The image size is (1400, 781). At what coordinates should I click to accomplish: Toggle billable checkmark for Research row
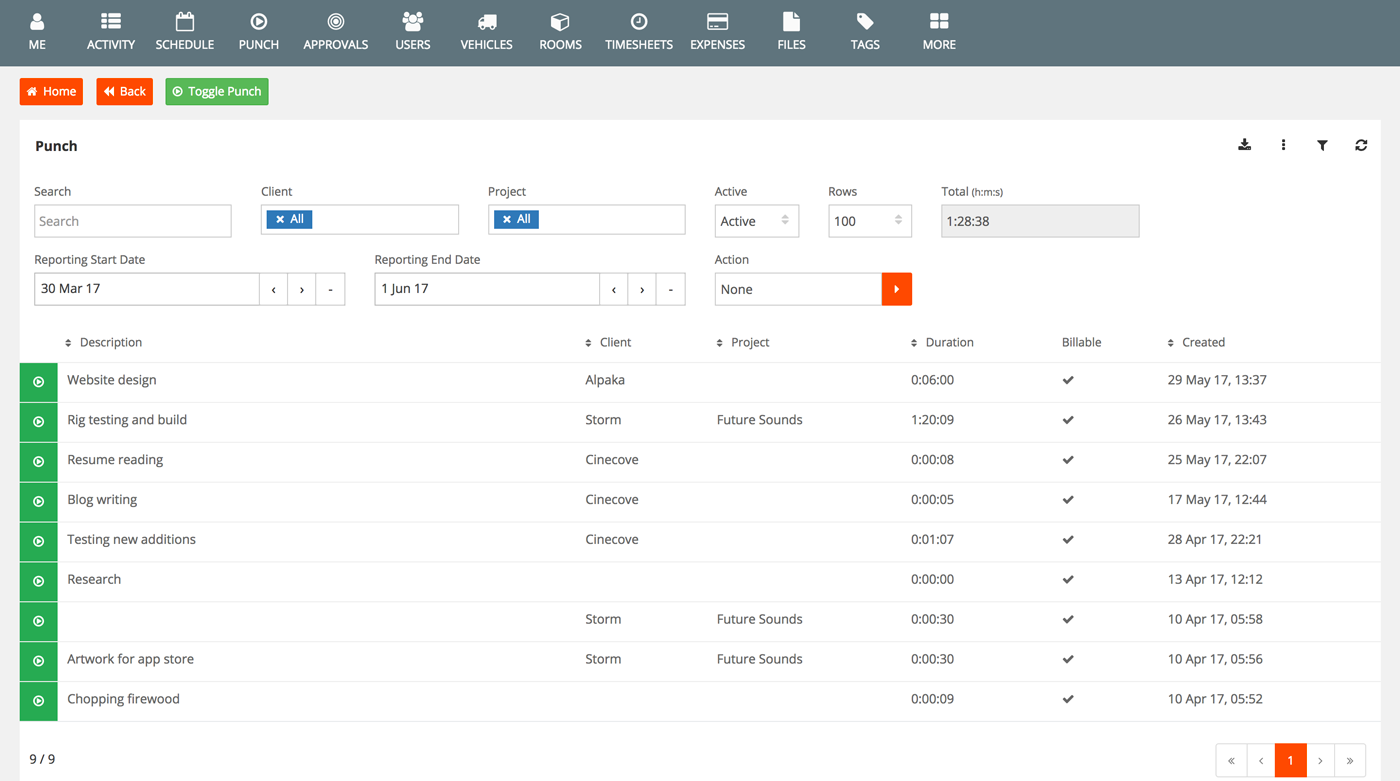coord(1068,580)
